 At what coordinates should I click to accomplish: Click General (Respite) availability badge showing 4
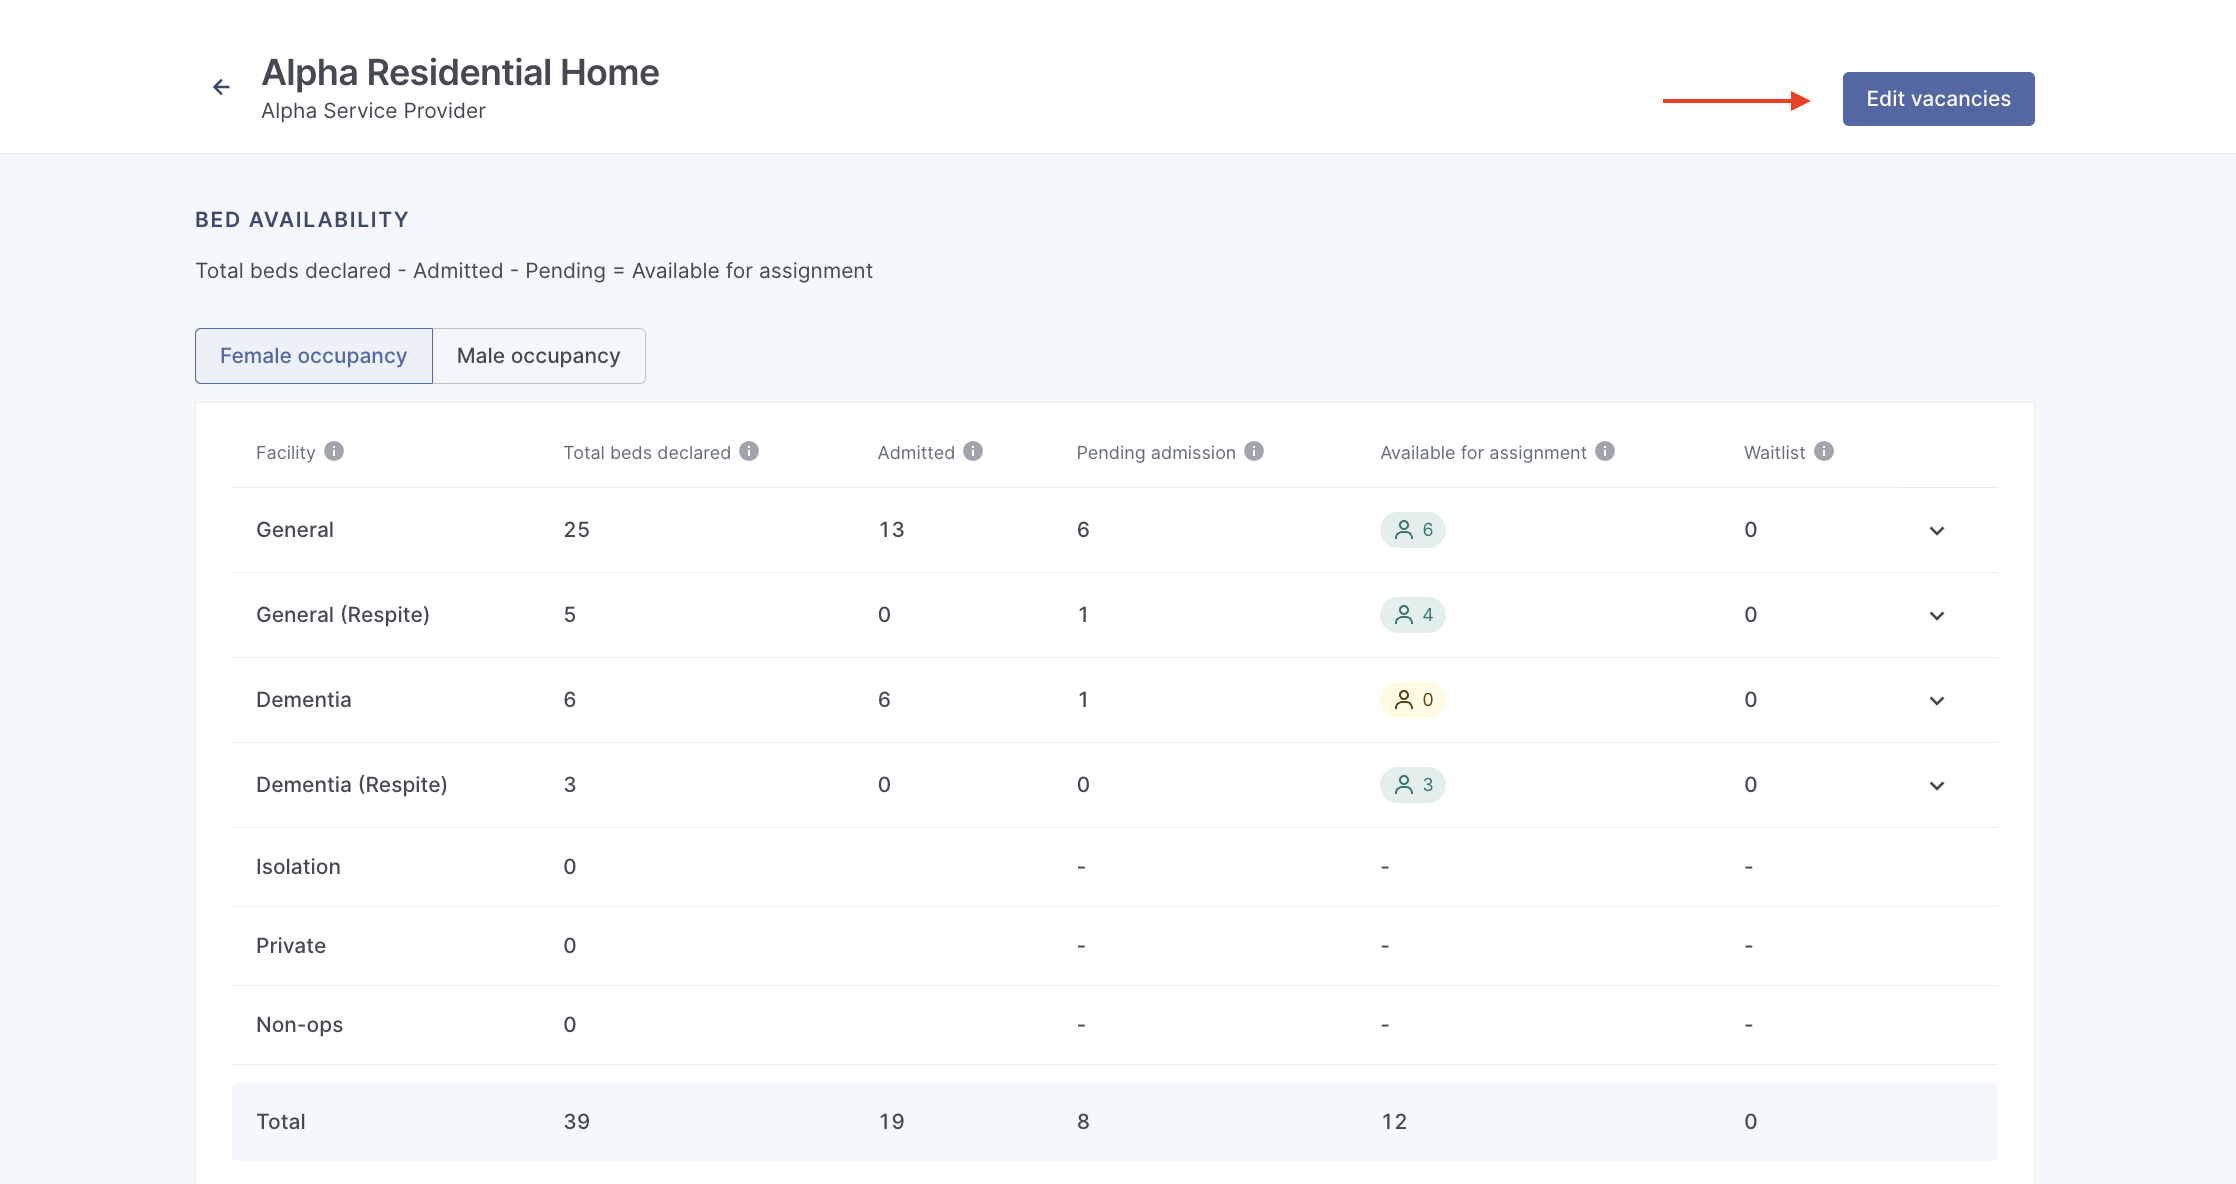click(x=1412, y=615)
